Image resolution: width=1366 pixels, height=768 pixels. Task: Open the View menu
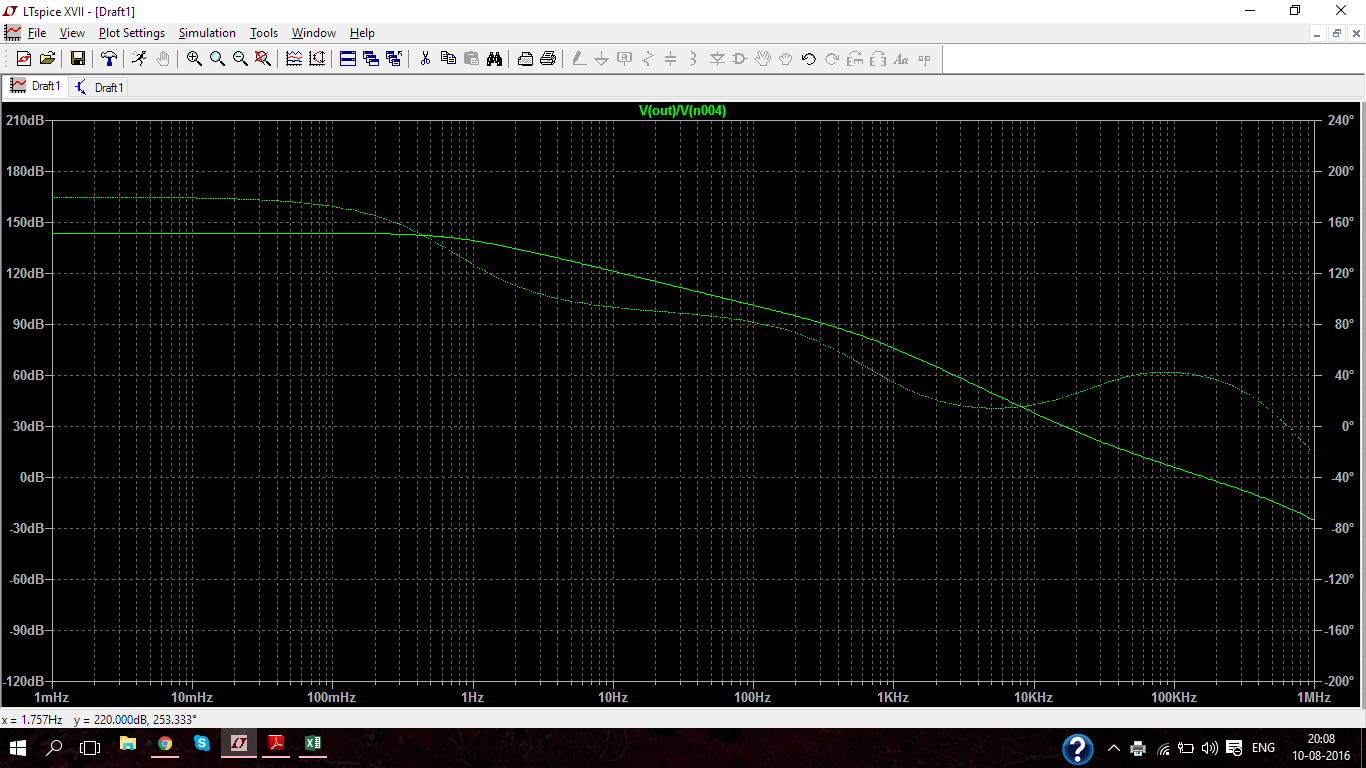72,33
